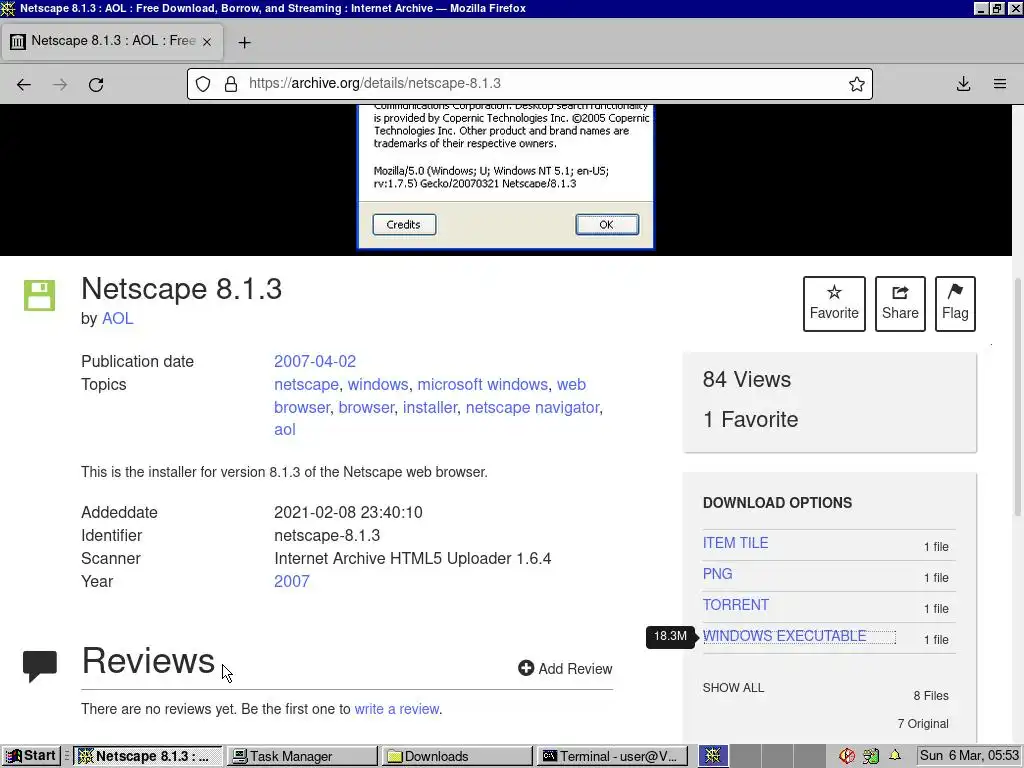Viewport: 1024px width, 768px height.
Task: Go back to the previous page
Action: [x=24, y=84]
